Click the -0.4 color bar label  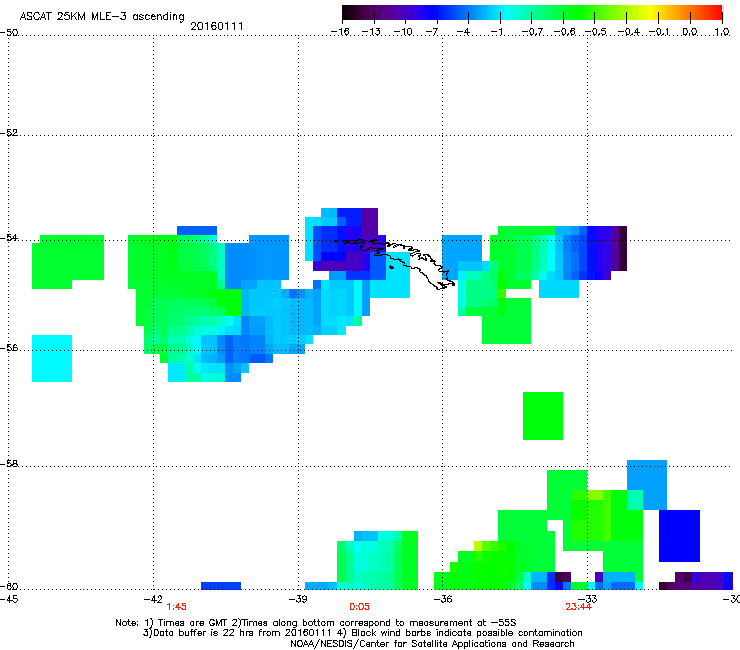click(x=628, y=32)
